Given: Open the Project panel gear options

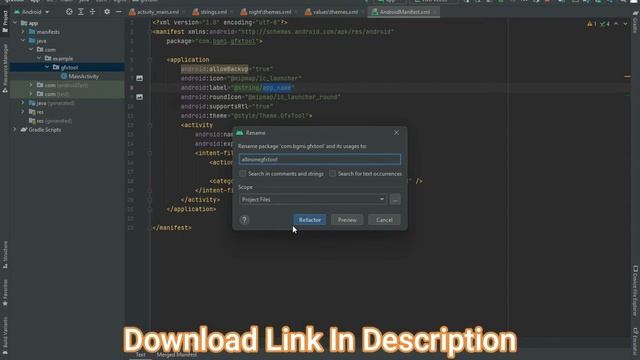Looking at the screenshot, I should click(107, 12).
